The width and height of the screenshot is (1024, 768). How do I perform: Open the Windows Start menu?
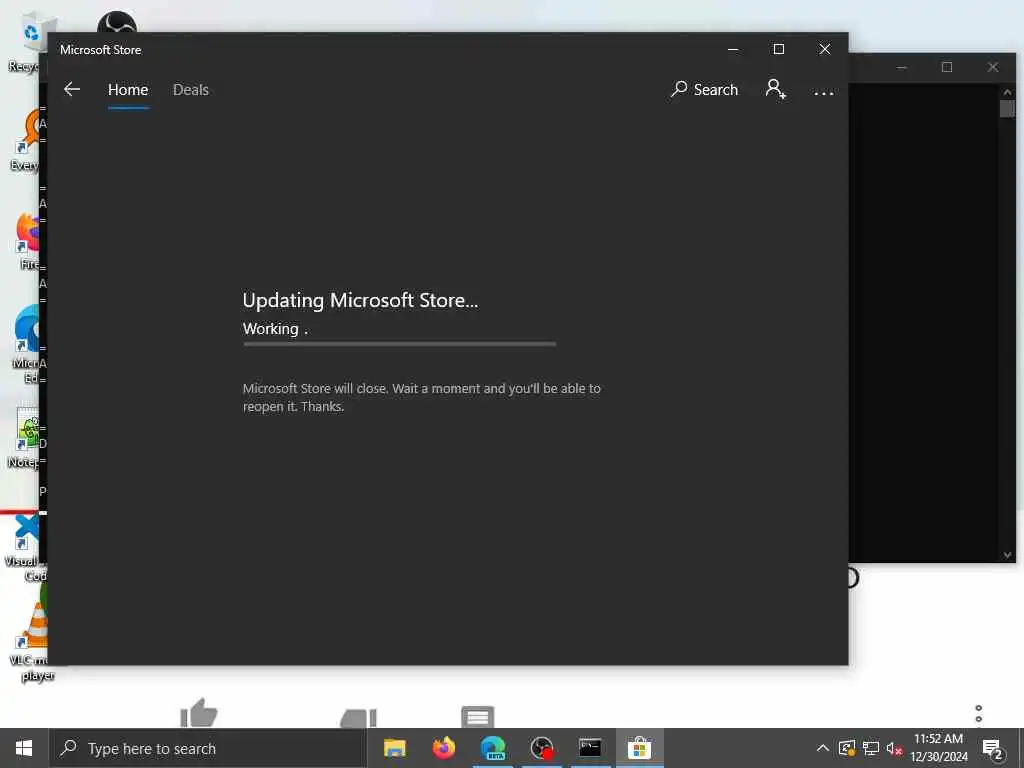tap(24, 748)
